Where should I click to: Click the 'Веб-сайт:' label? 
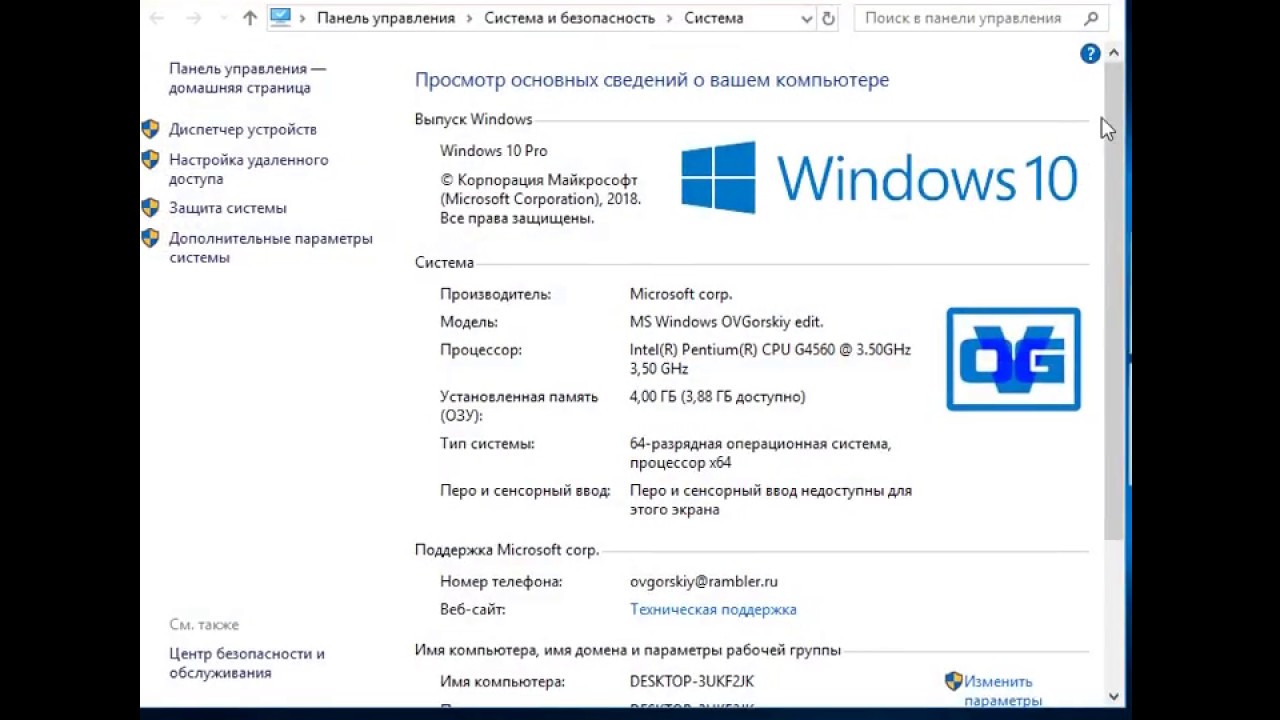472,609
